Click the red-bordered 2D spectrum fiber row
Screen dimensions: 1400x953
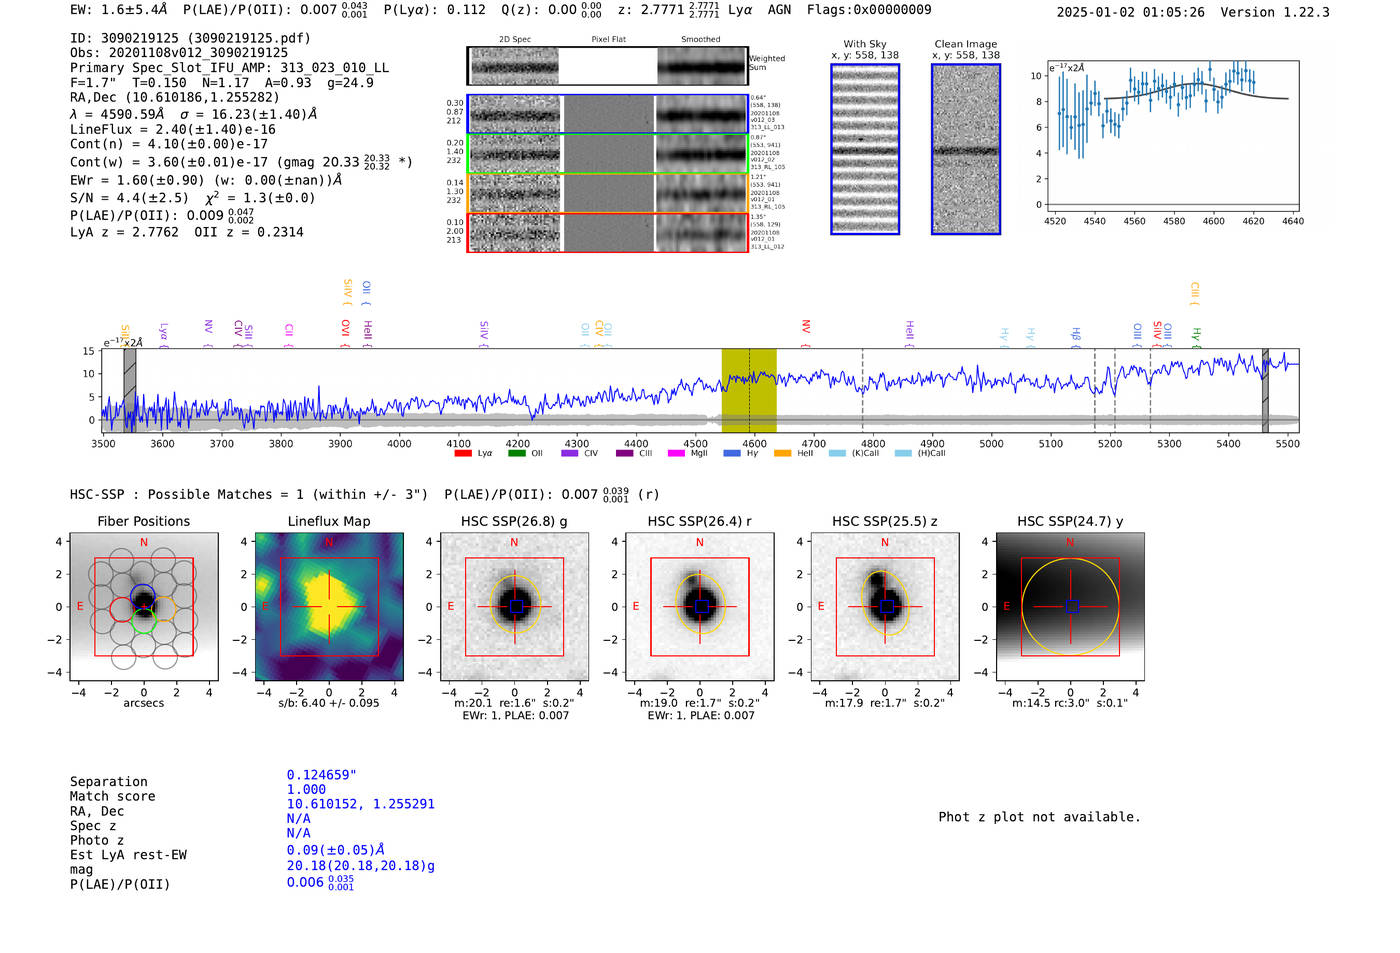[x=607, y=232]
